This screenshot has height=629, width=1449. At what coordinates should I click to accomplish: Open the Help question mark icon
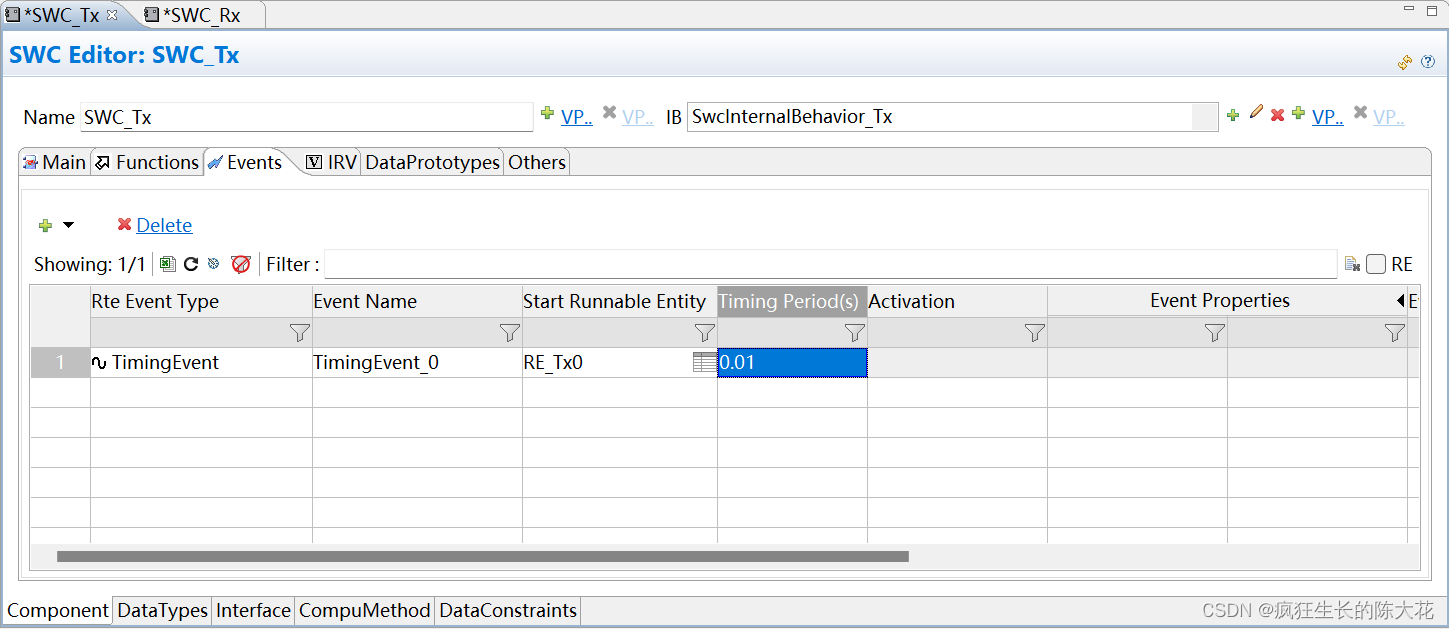point(1428,61)
